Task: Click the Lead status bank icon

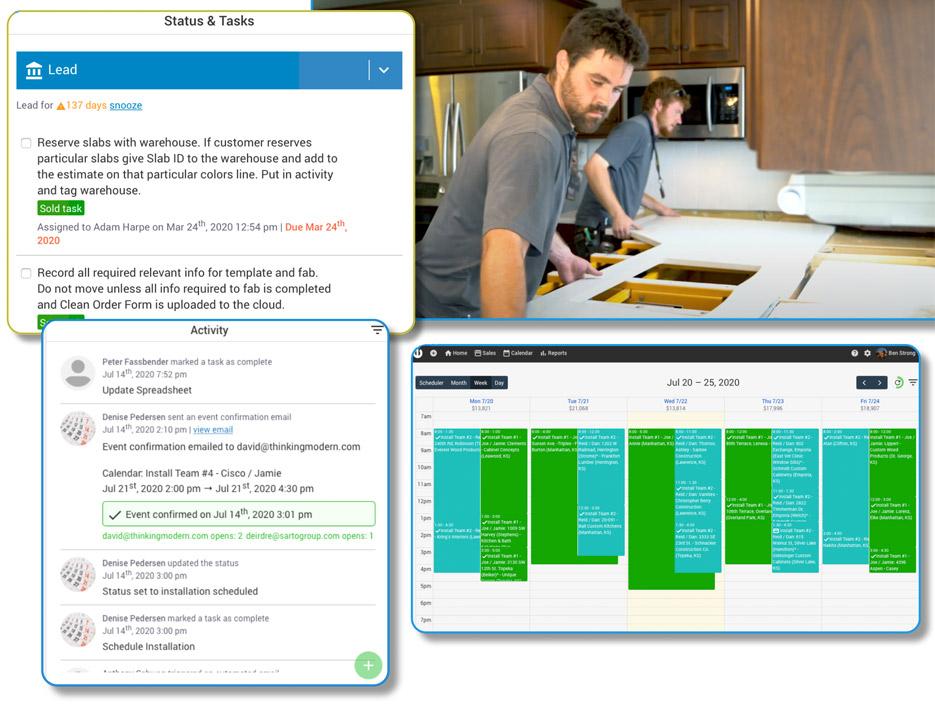Action: (x=34, y=70)
